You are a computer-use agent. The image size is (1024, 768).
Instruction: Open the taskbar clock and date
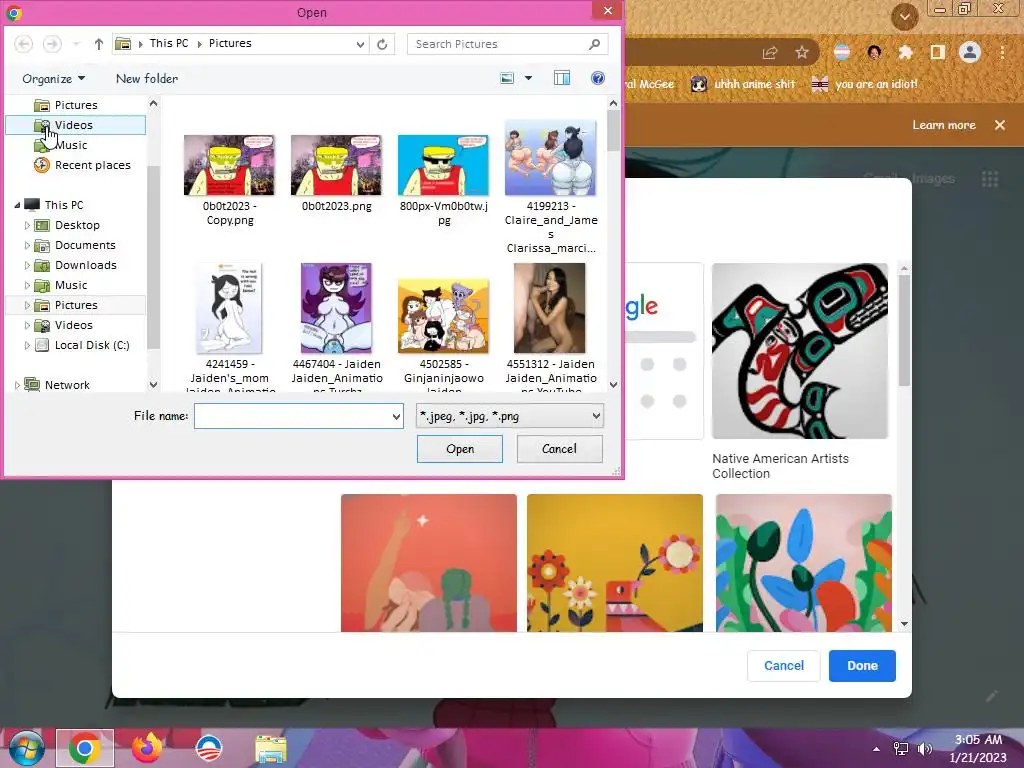(978, 748)
